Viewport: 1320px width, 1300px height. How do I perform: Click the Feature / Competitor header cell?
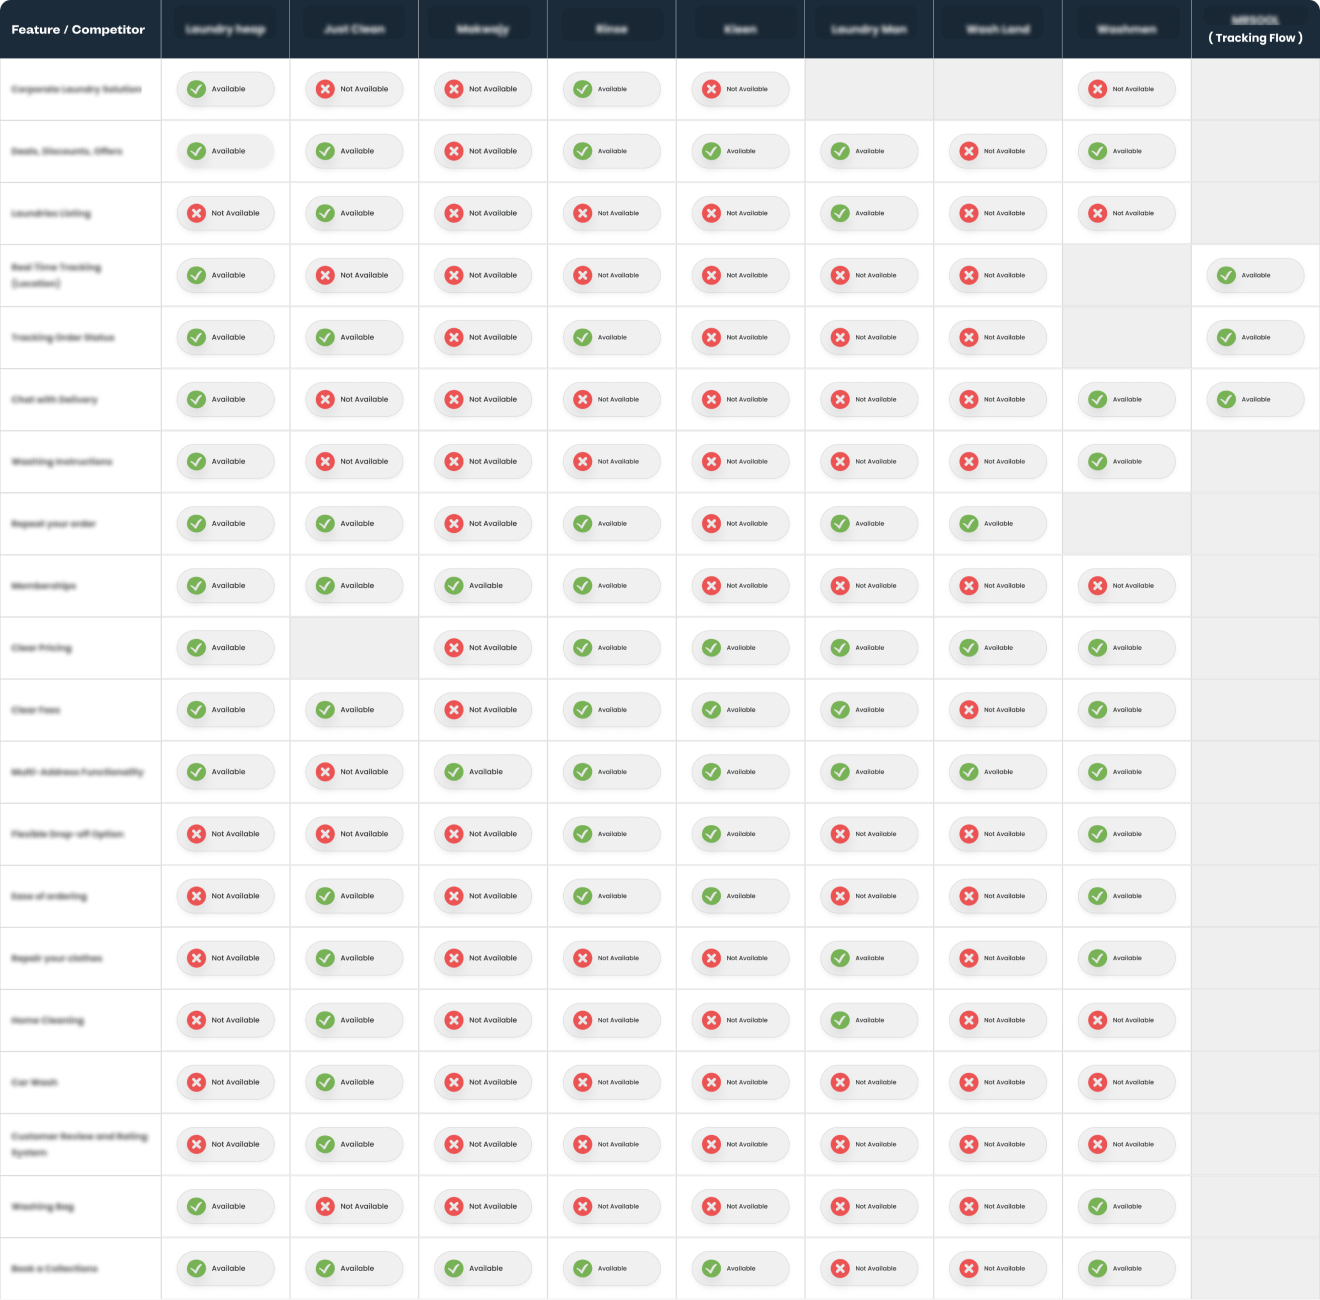click(x=79, y=29)
